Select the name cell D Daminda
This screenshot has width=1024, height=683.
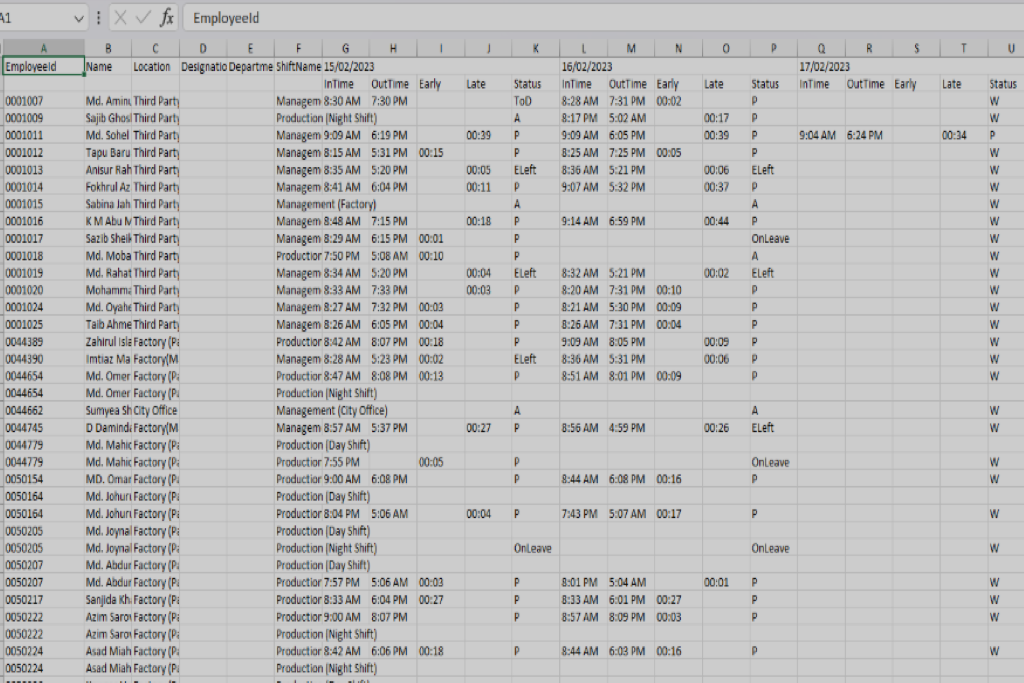[x=108, y=428]
